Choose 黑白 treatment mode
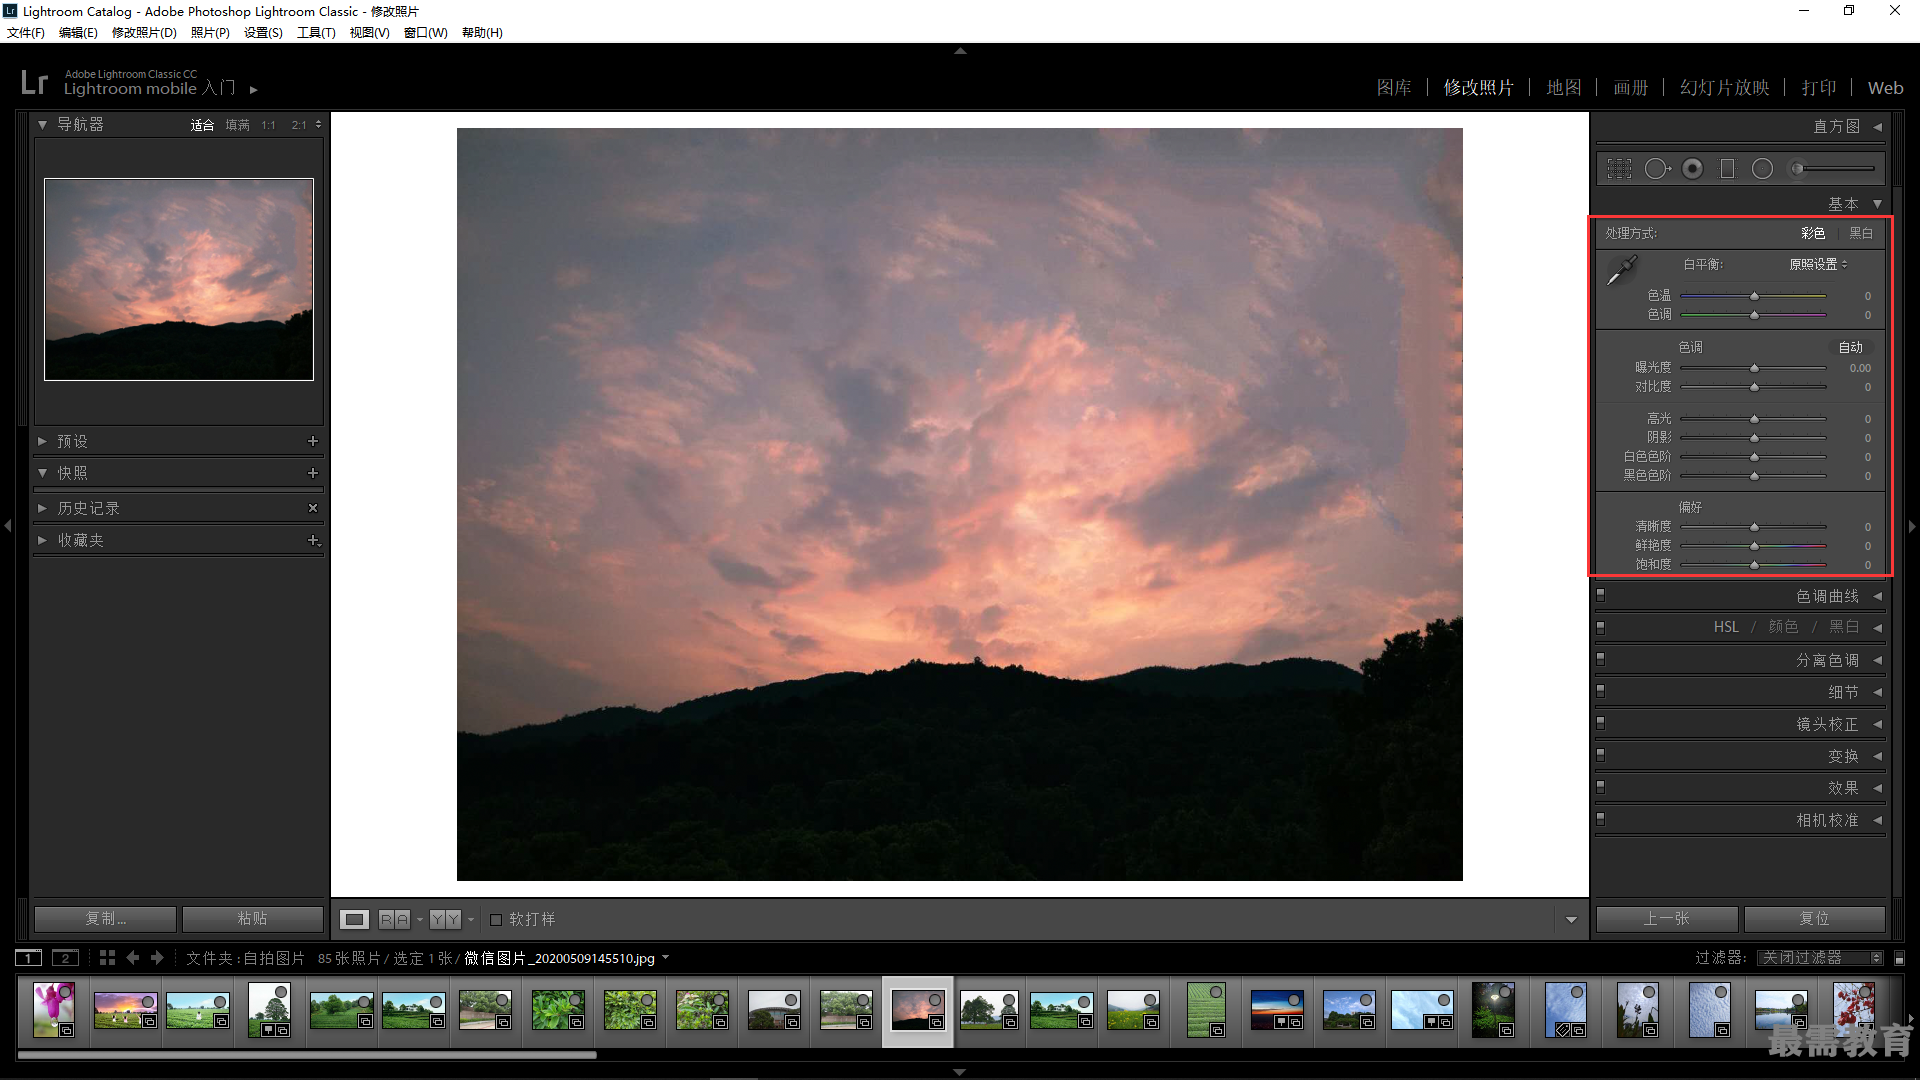 1861,234
